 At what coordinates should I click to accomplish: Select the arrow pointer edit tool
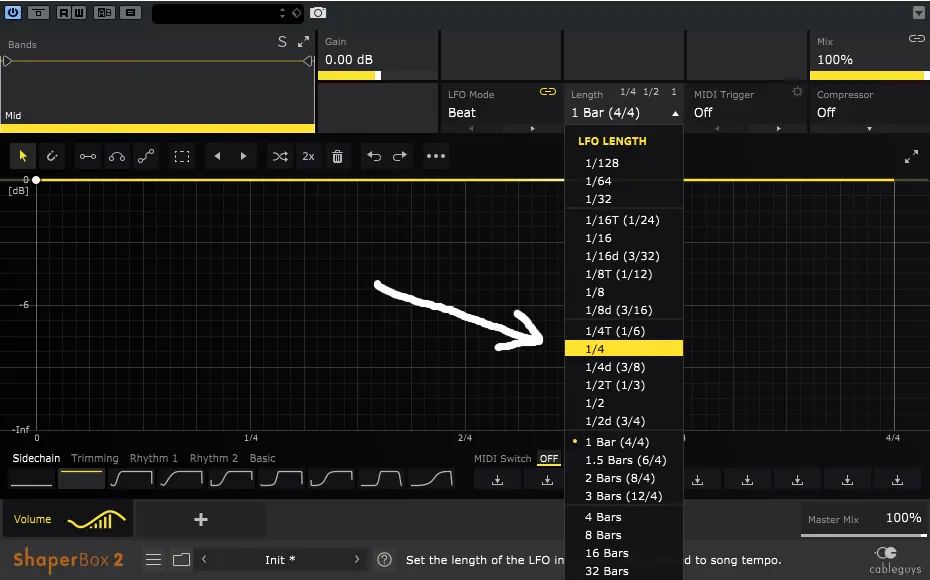(x=23, y=156)
